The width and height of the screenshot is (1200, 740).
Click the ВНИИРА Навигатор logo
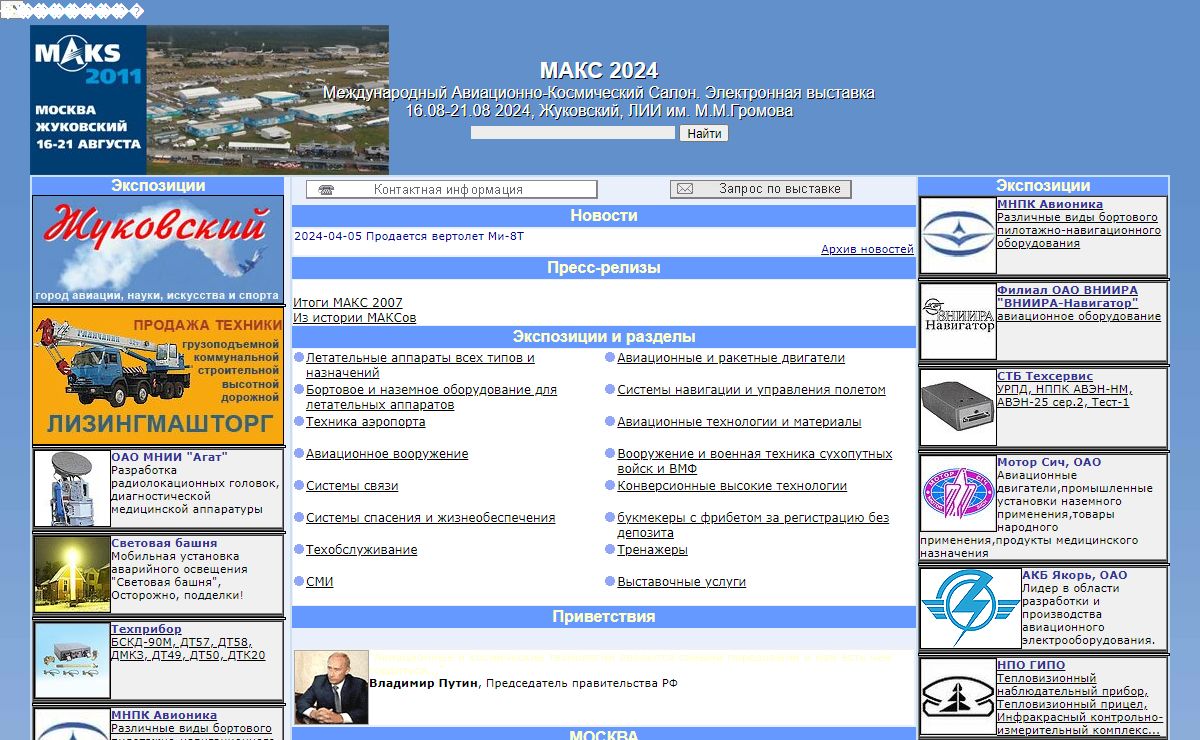958,322
